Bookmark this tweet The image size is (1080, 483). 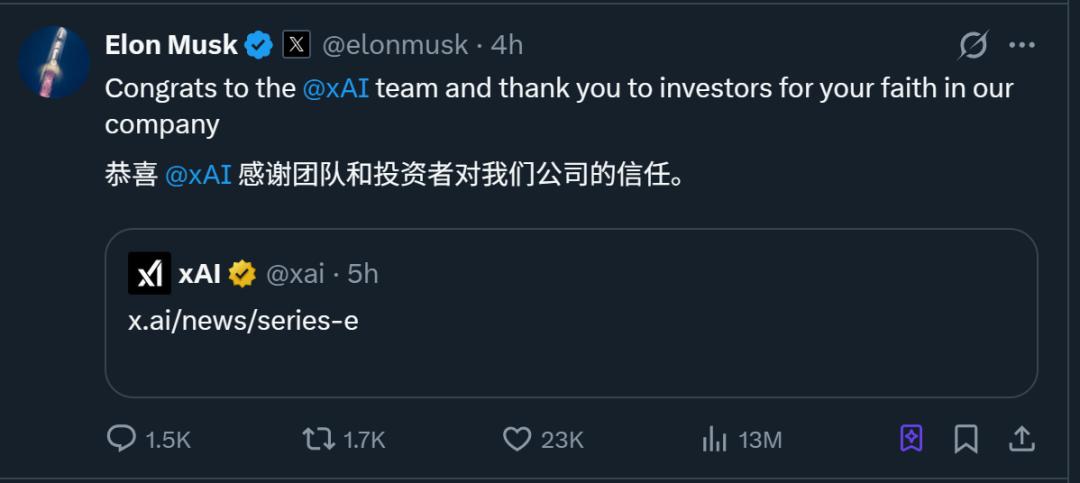point(966,438)
